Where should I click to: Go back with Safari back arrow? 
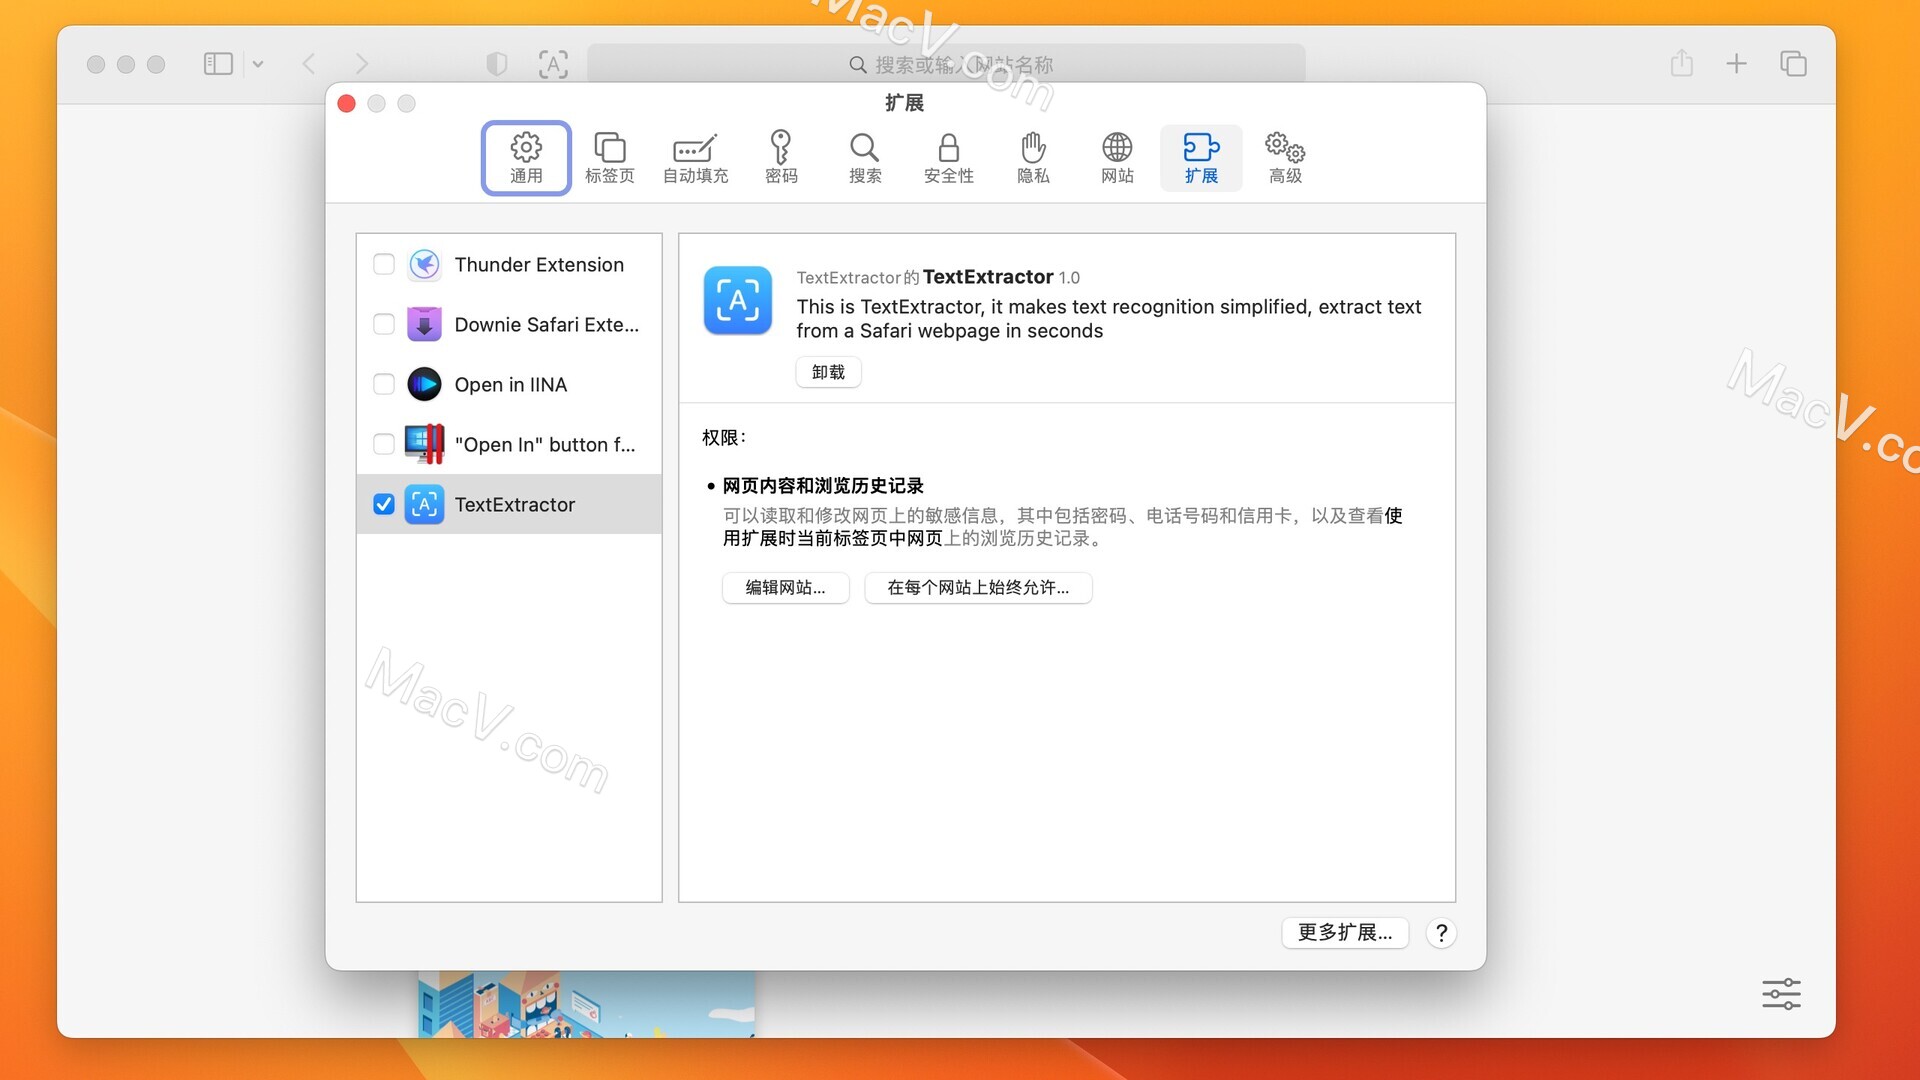tap(309, 64)
